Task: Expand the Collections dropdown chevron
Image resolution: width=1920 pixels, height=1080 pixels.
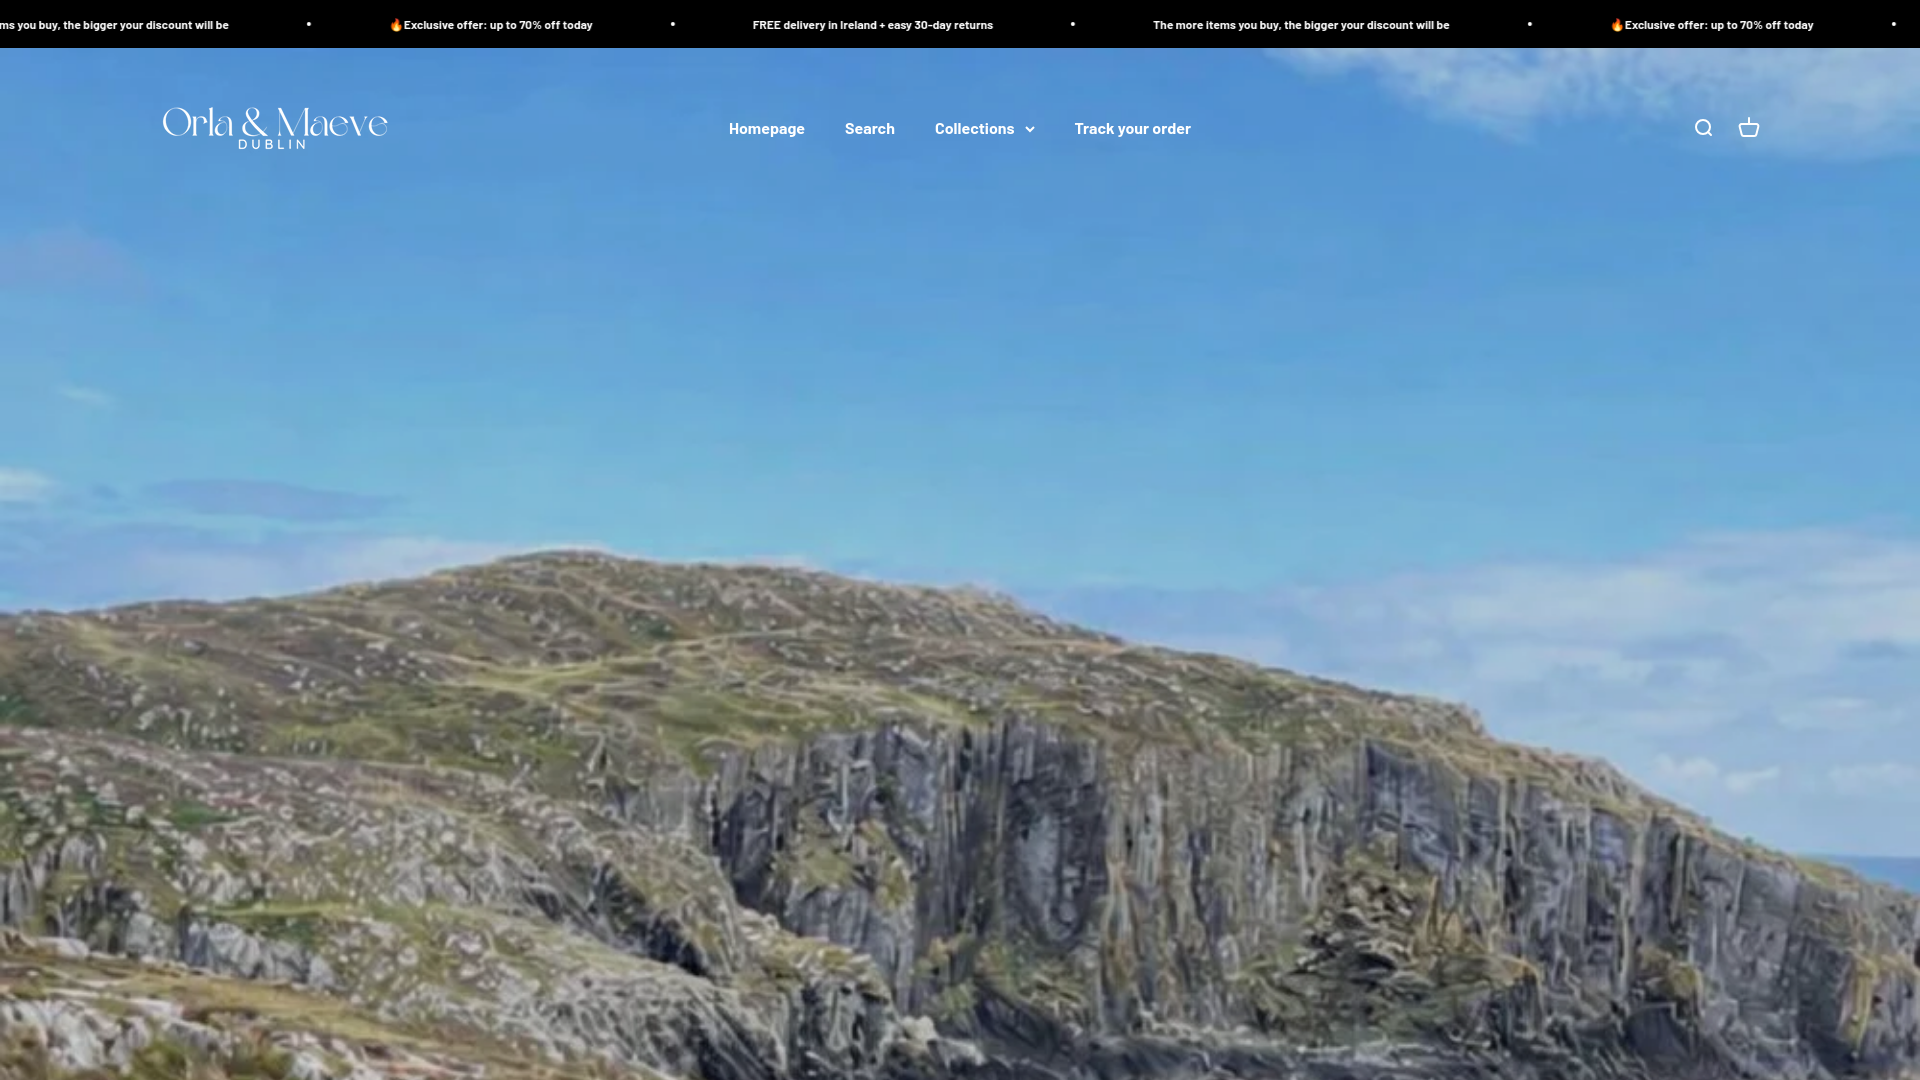Action: point(1030,129)
